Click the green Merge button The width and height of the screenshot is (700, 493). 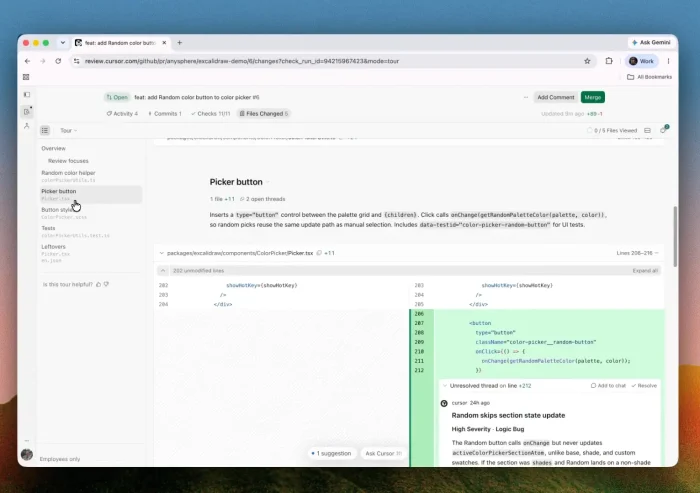(x=592, y=97)
